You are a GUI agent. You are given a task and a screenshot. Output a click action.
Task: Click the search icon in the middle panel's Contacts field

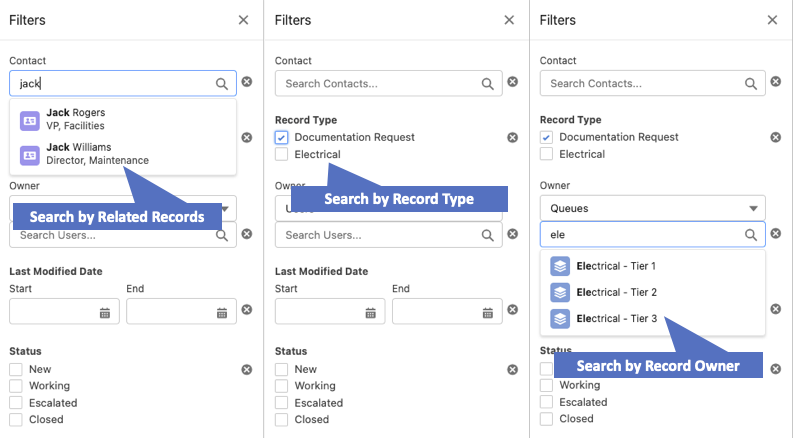[x=488, y=84]
